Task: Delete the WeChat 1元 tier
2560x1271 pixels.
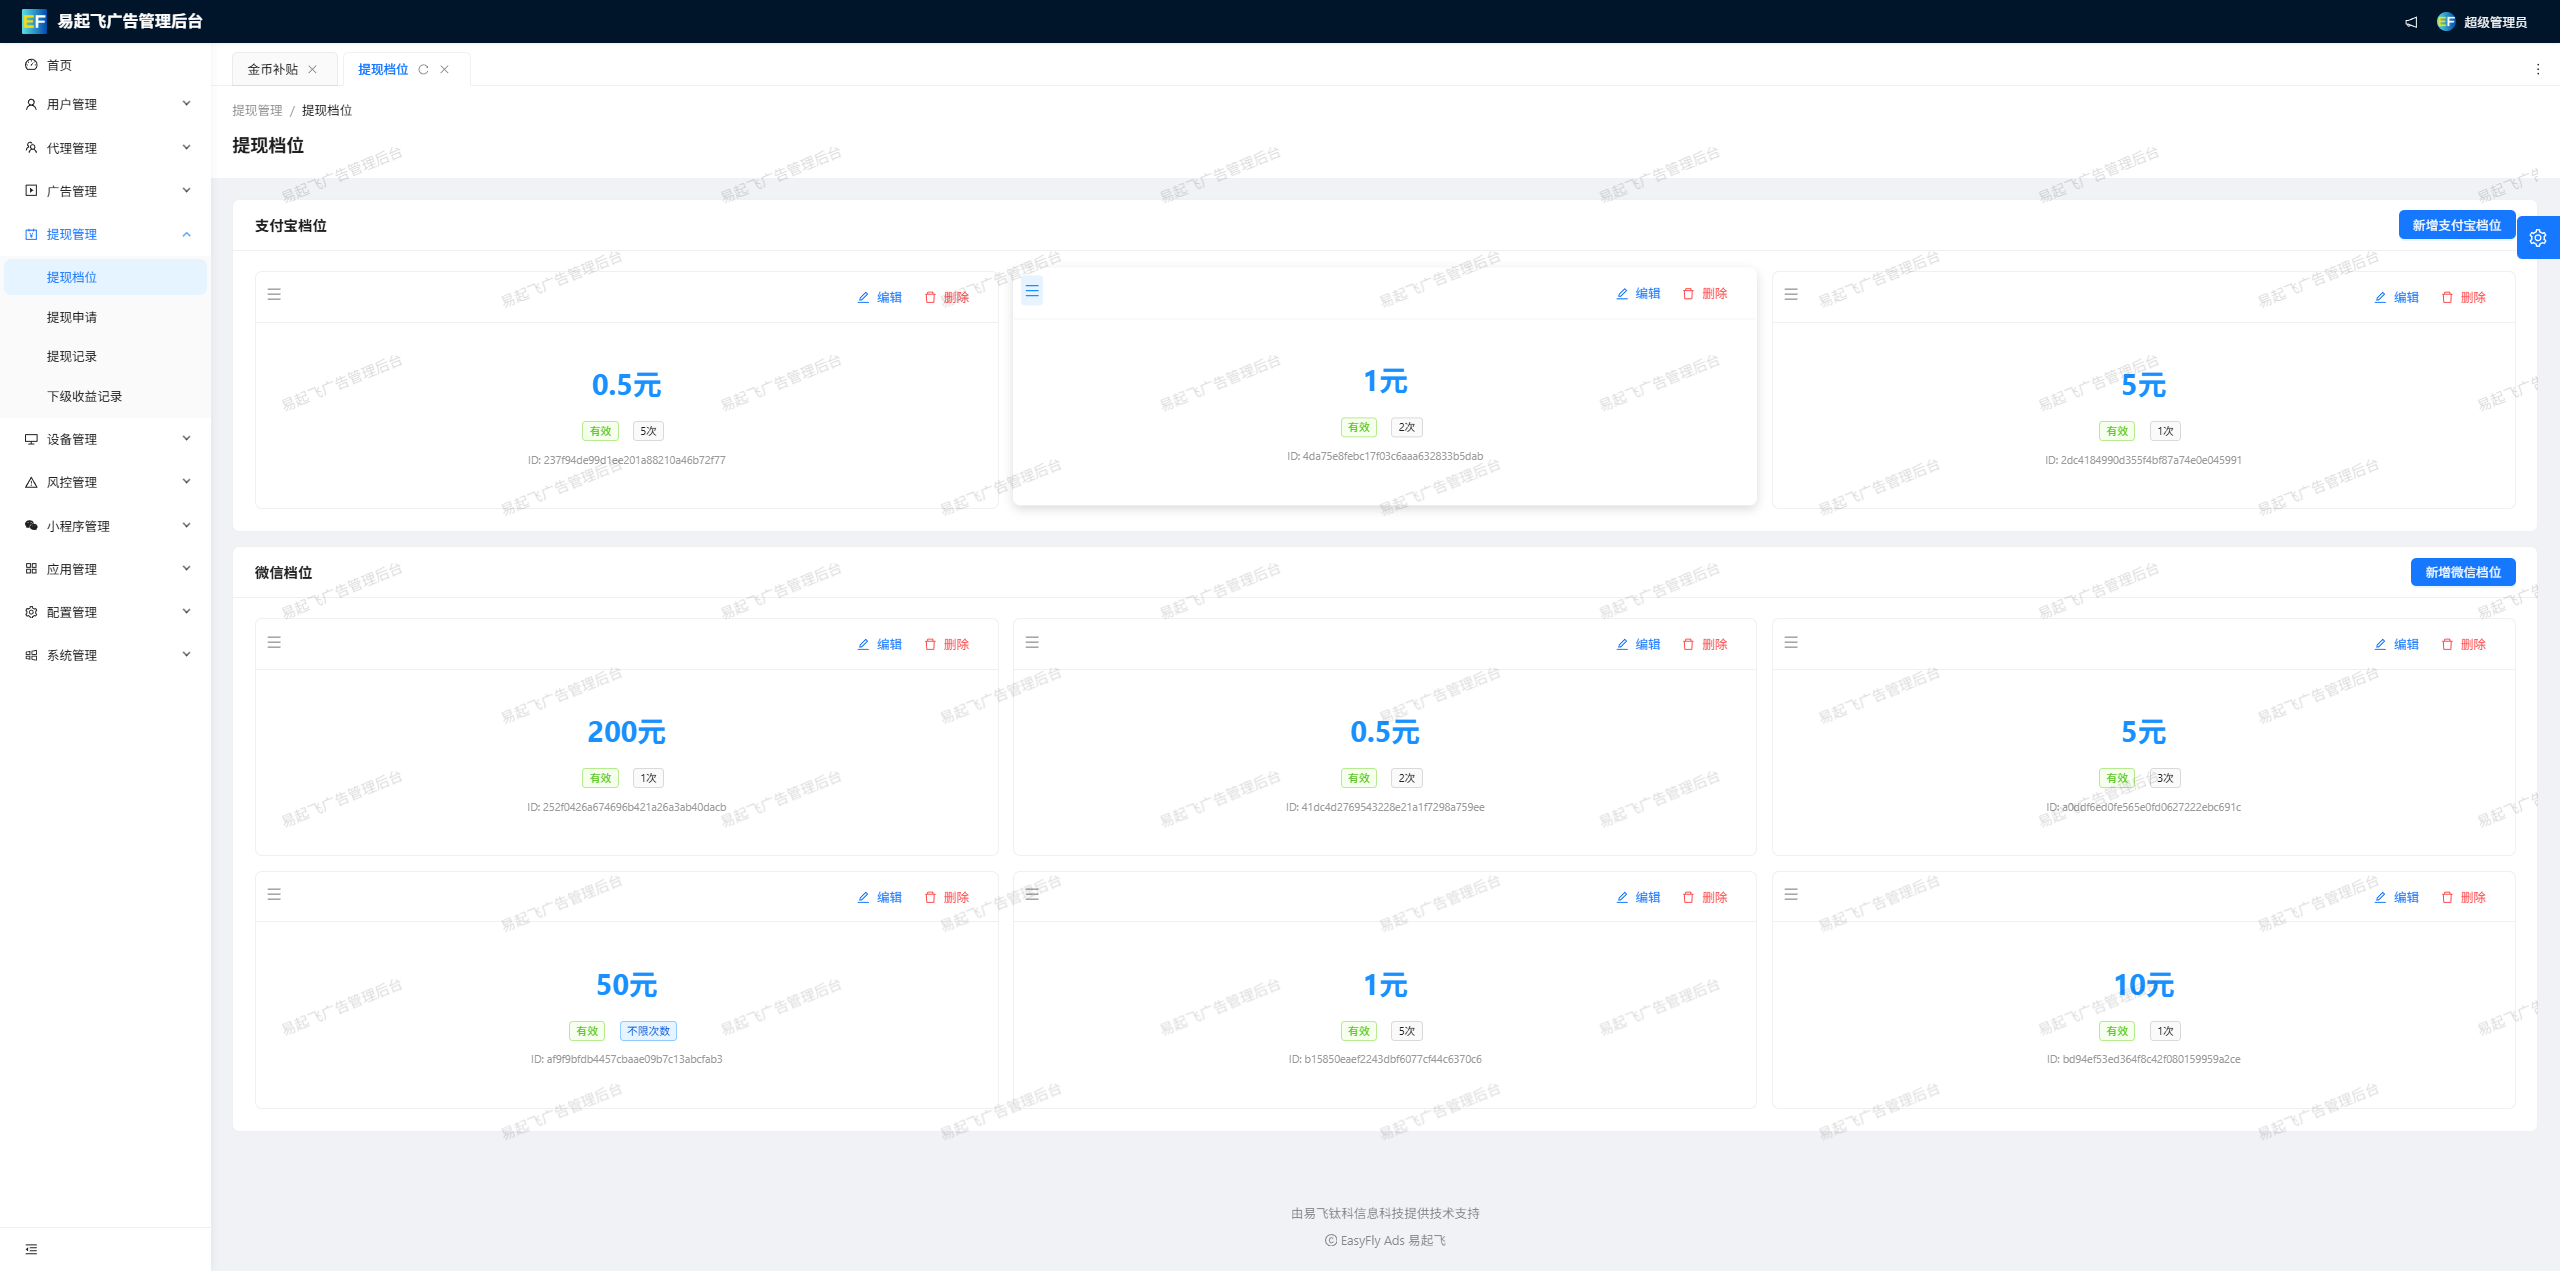Action: 1705,897
